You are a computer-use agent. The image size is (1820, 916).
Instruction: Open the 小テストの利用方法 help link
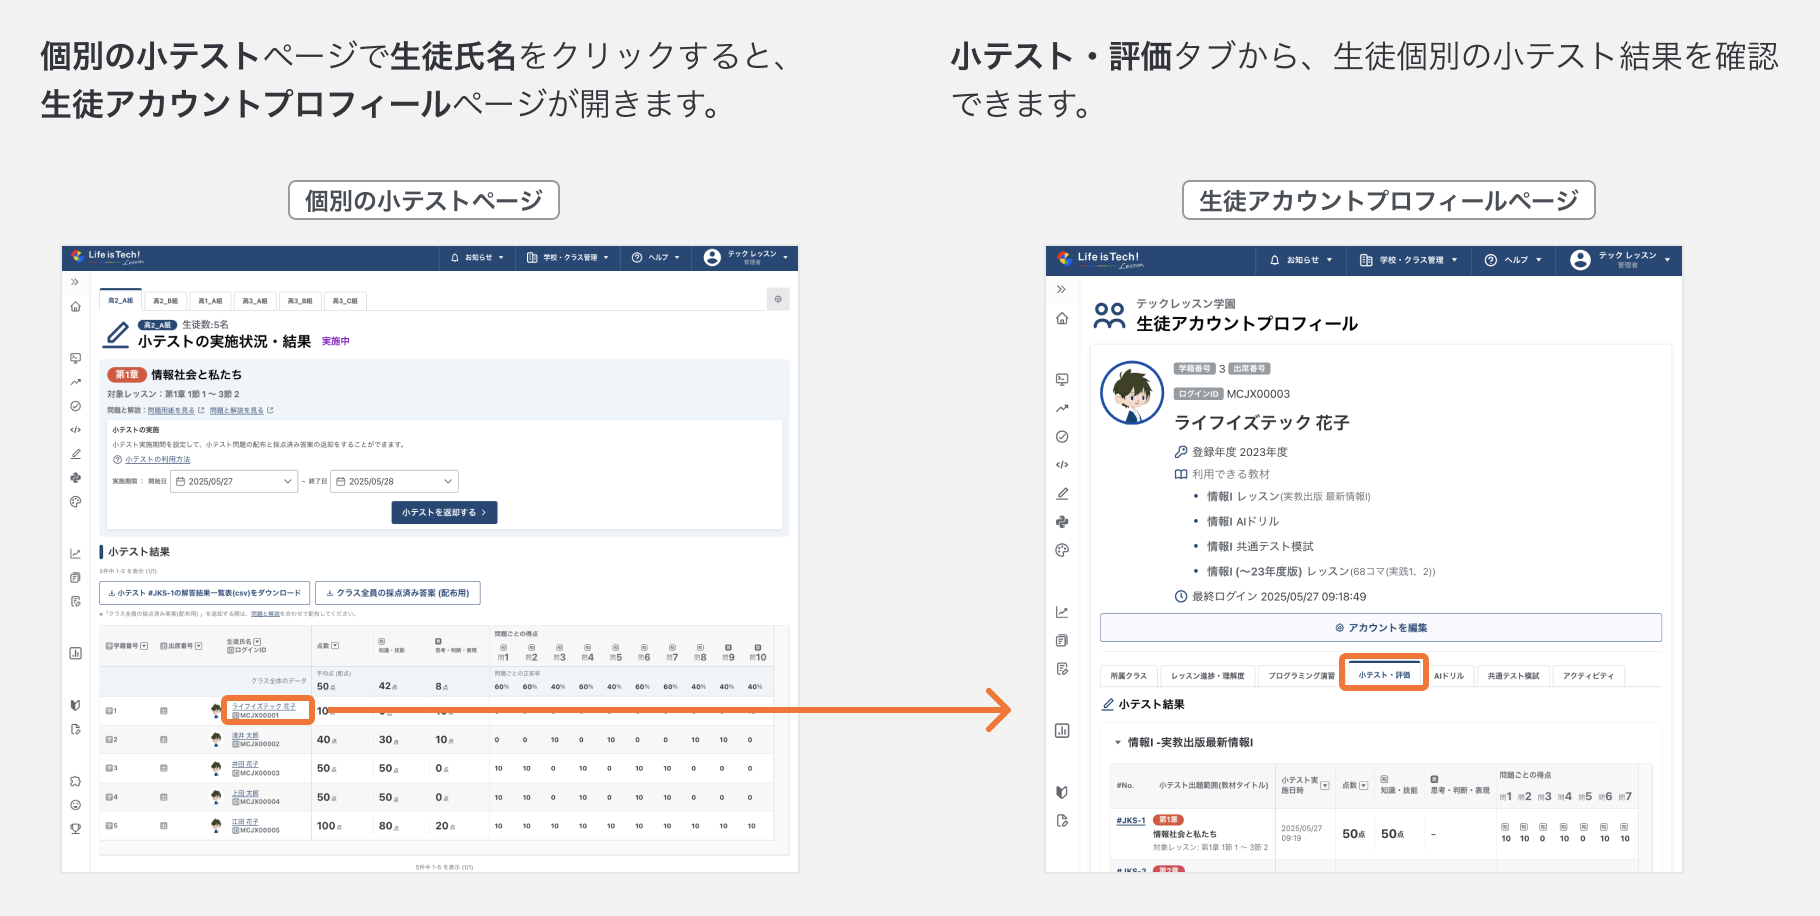coord(157,459)
